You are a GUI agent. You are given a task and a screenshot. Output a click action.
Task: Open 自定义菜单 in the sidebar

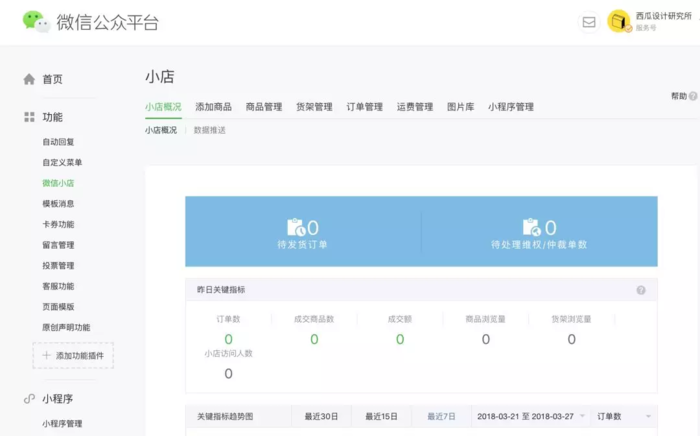tap(62, 162)
